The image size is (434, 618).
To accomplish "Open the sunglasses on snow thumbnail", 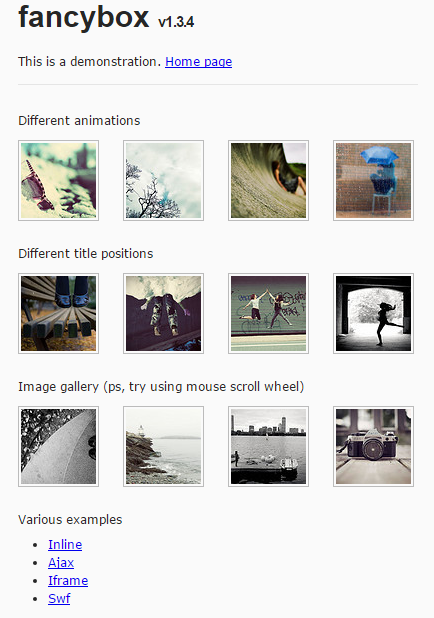I will [58, 180].
